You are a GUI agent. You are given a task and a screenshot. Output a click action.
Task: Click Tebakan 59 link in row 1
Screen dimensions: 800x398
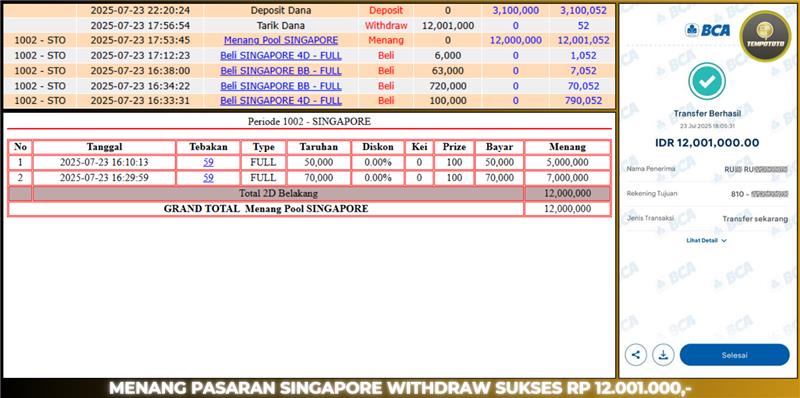click(208, 162)
